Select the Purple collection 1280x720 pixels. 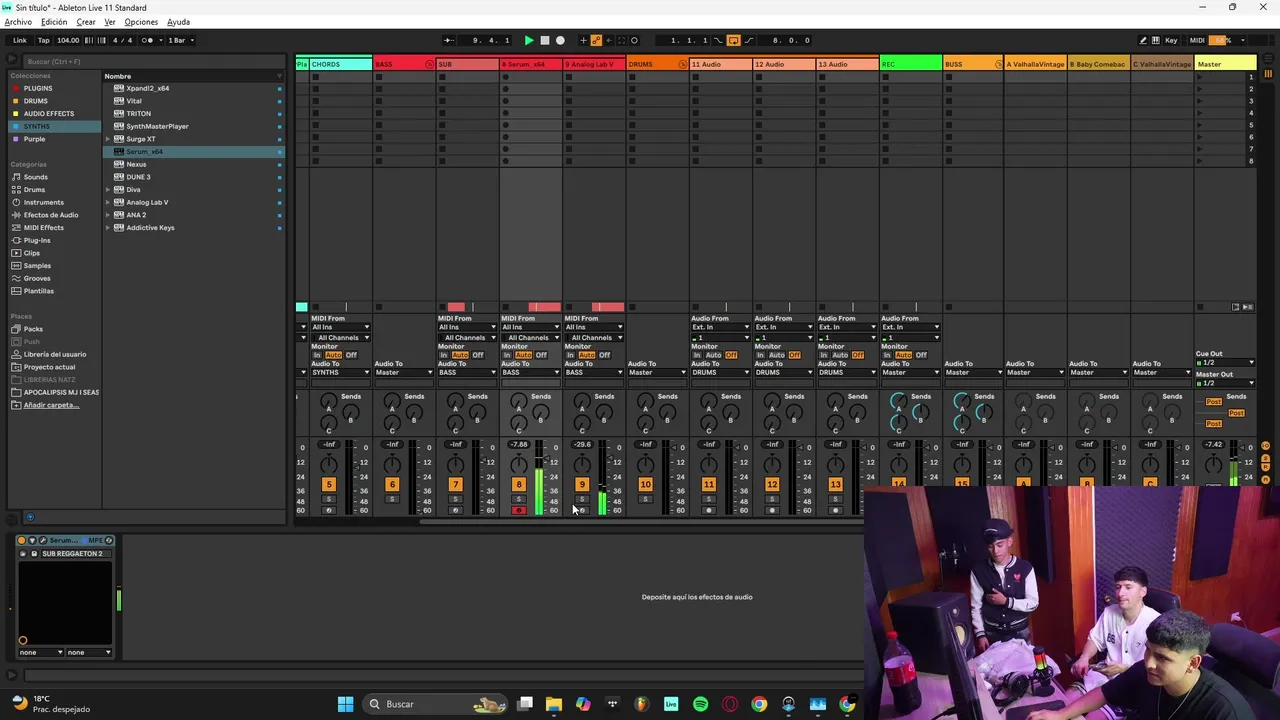coord(34,139)
